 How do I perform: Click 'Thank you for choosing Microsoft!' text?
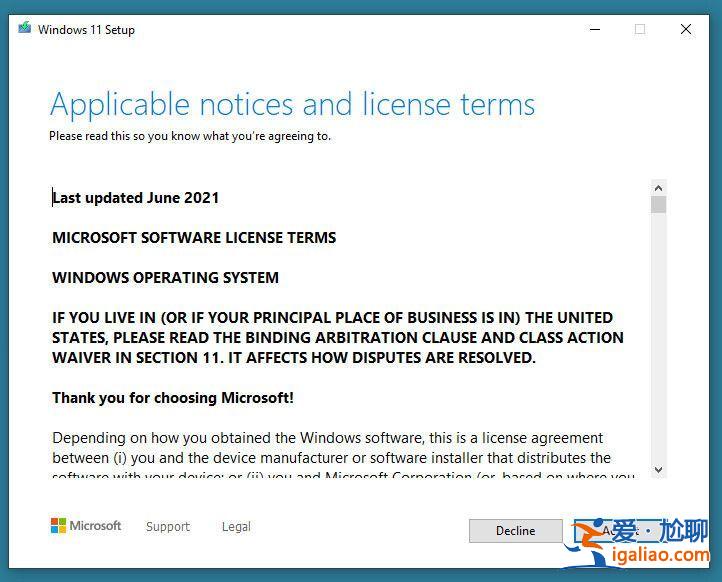pos(173,398)
